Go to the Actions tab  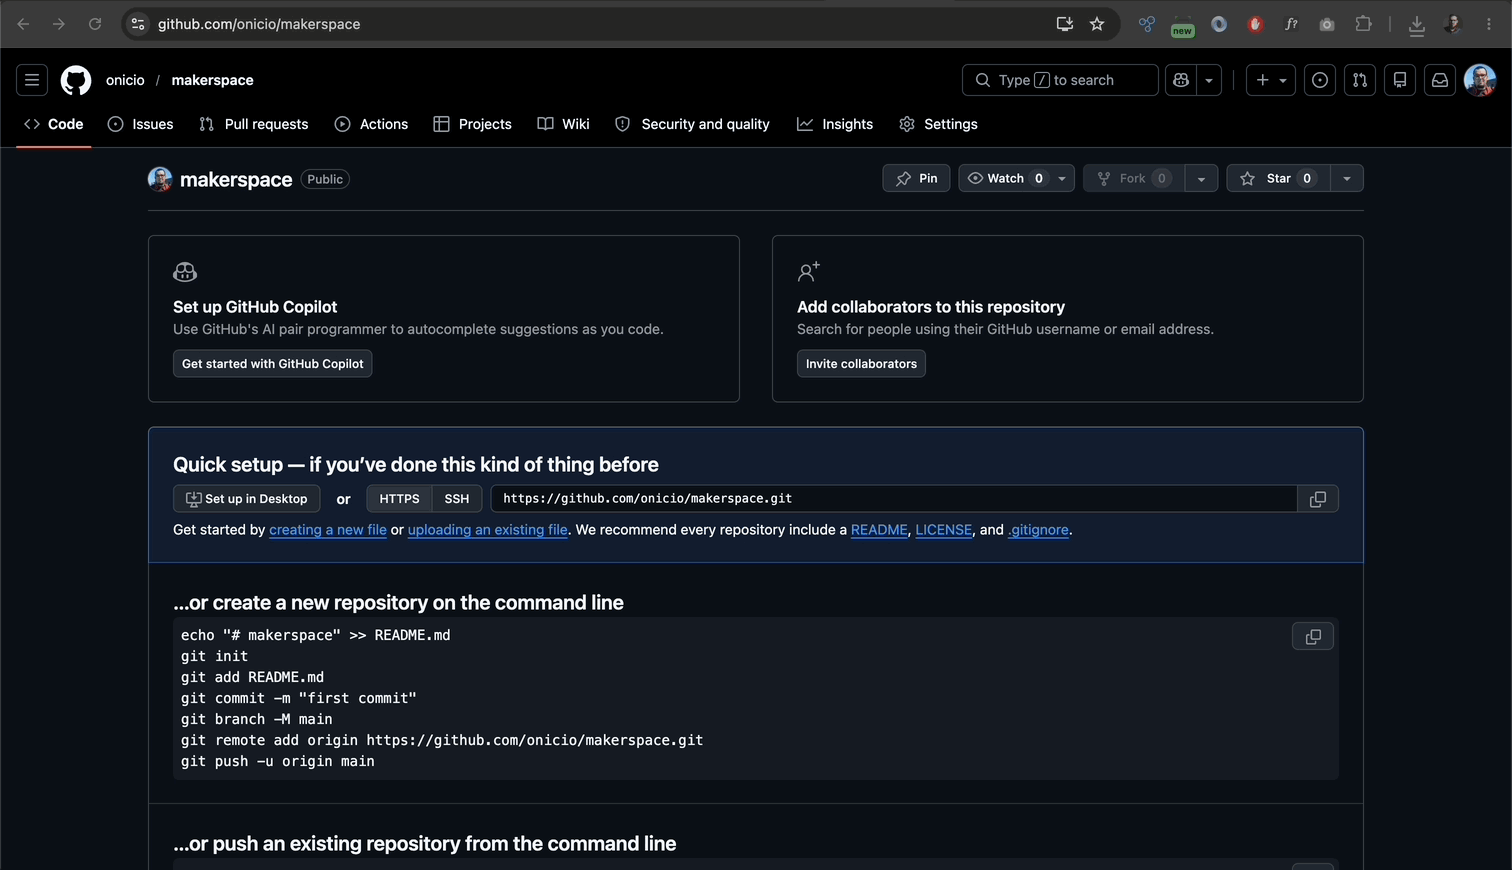[371, 124]
